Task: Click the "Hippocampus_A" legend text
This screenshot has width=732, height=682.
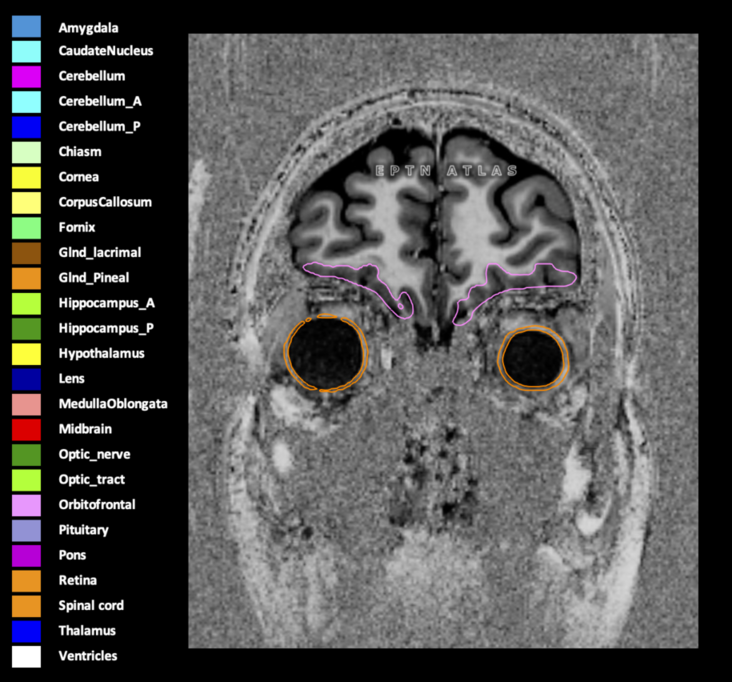Action: (107, 303)
